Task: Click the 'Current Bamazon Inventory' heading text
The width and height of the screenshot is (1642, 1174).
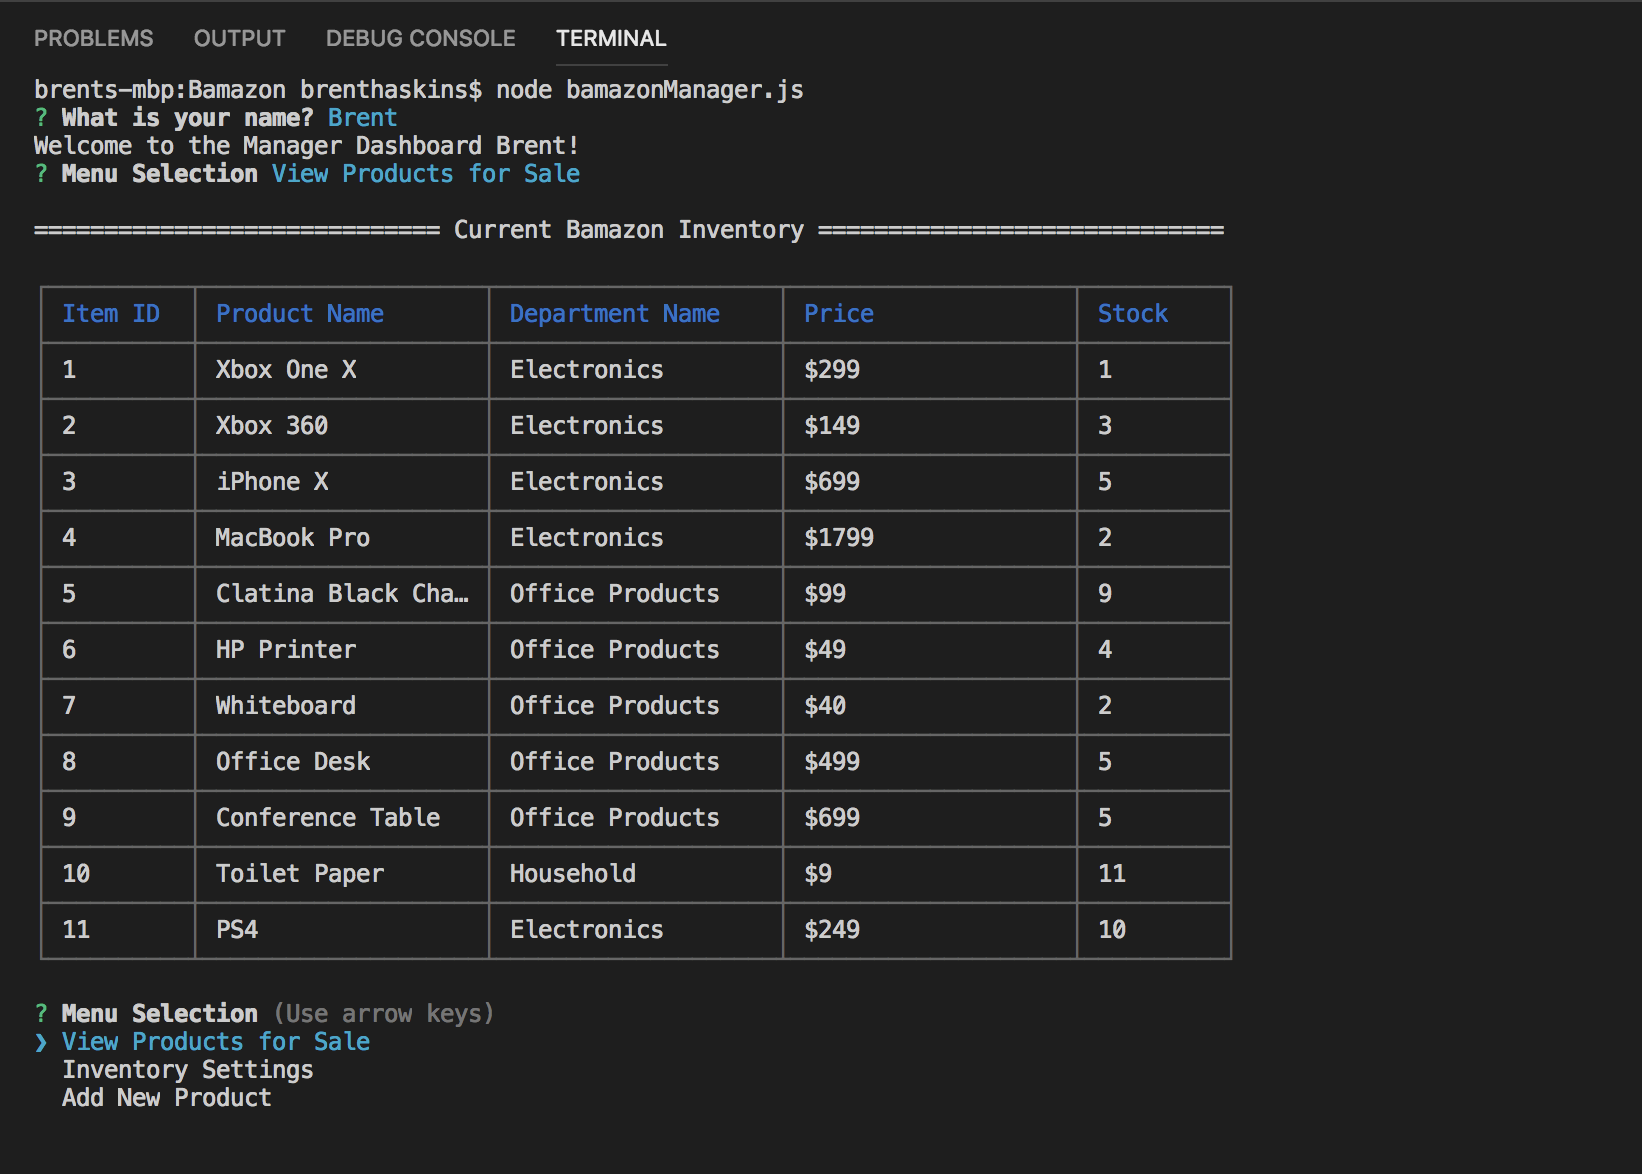Action: coord(629,230)
